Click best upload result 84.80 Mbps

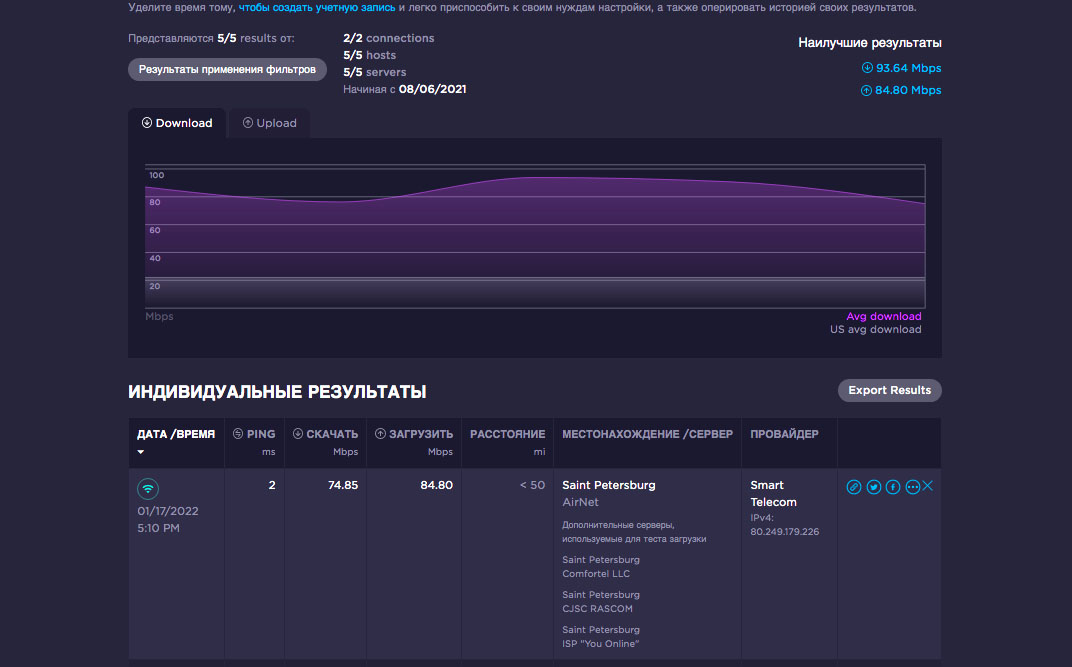[x=901, y=90]
